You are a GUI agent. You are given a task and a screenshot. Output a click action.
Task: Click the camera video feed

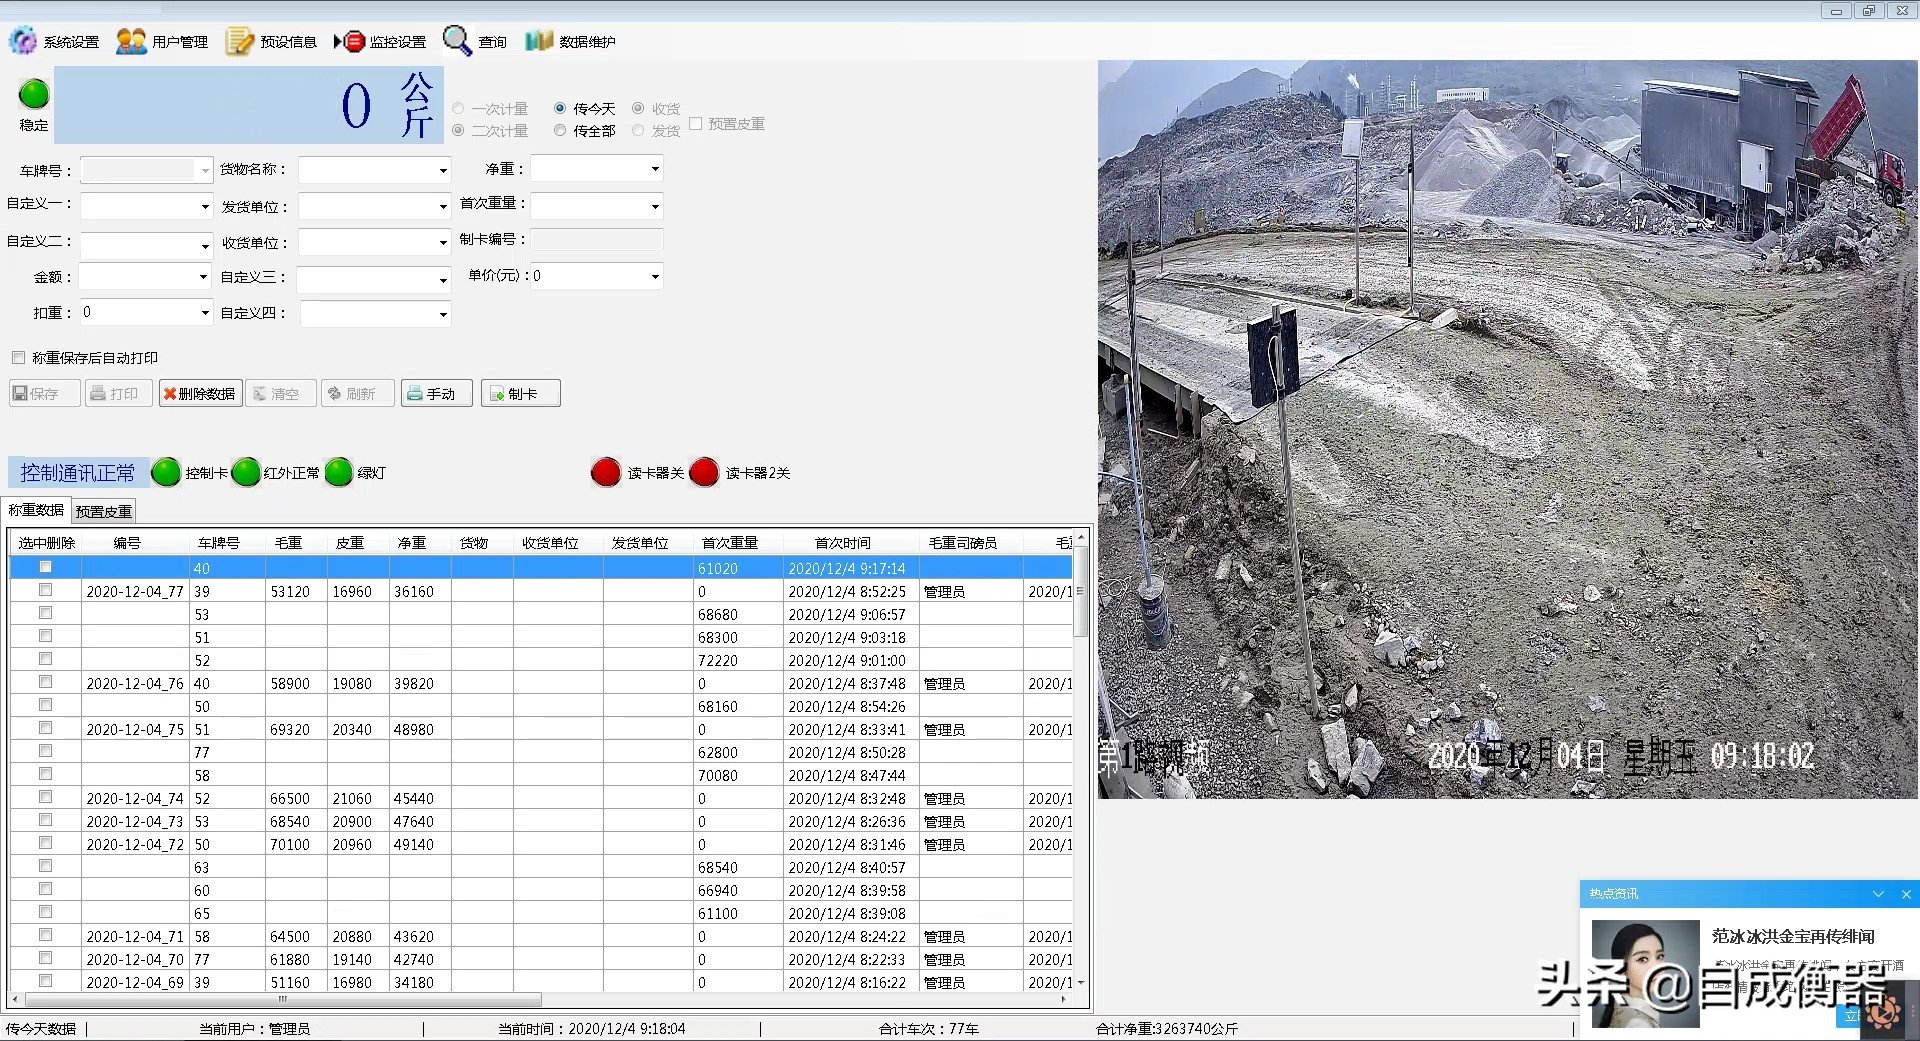1508,429
